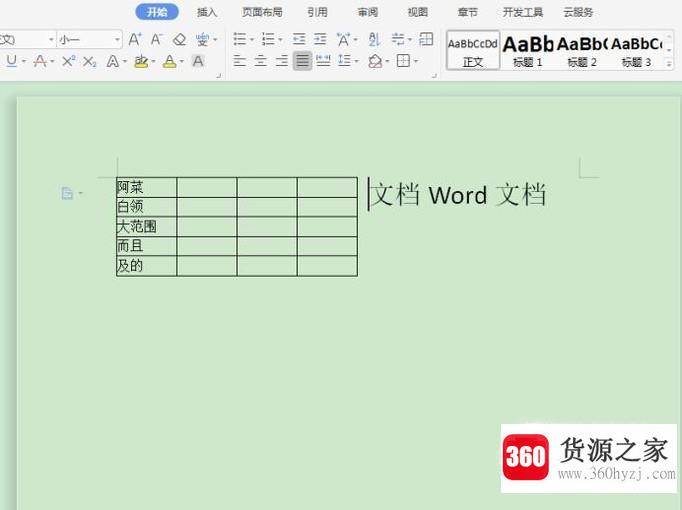Toggle underline formatting
The height and width of the screenshot is (510, 682).
[x=12, y=61]
